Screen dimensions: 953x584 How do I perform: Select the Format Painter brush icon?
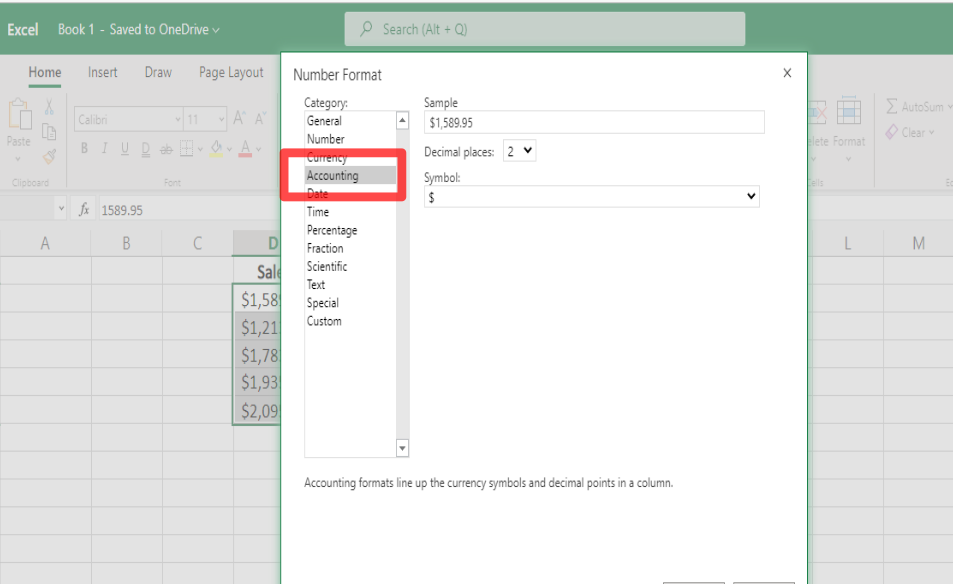(49, 156)
